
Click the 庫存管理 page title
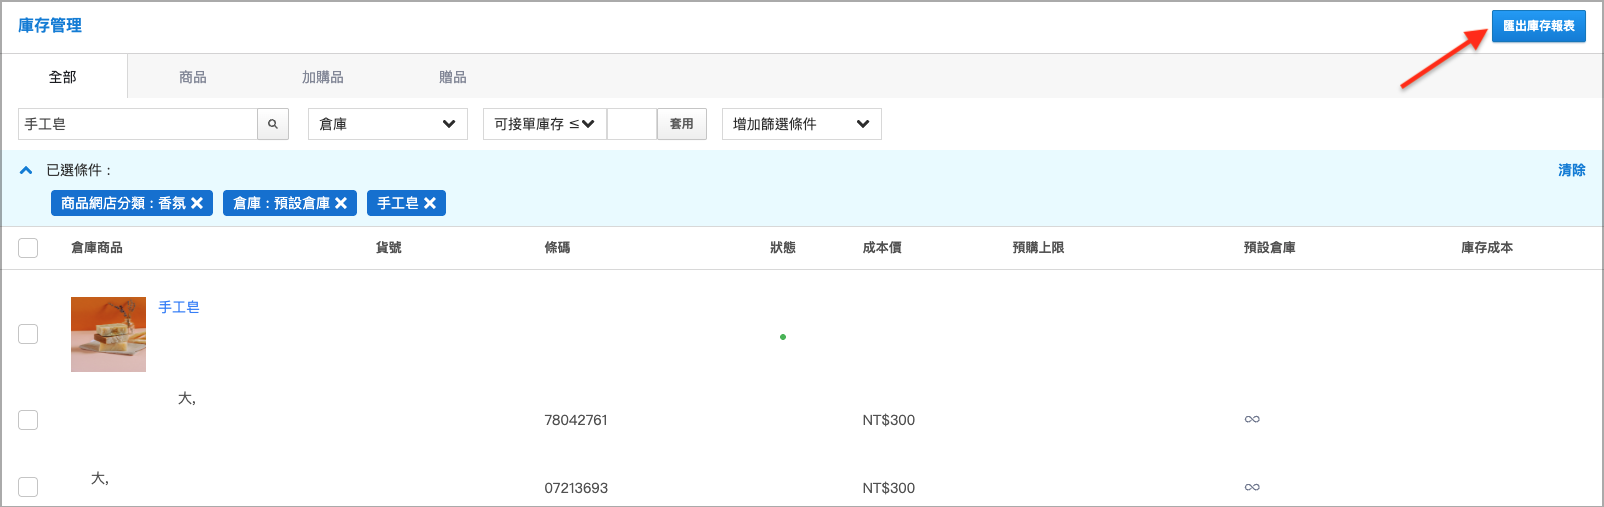click(50, 26)
